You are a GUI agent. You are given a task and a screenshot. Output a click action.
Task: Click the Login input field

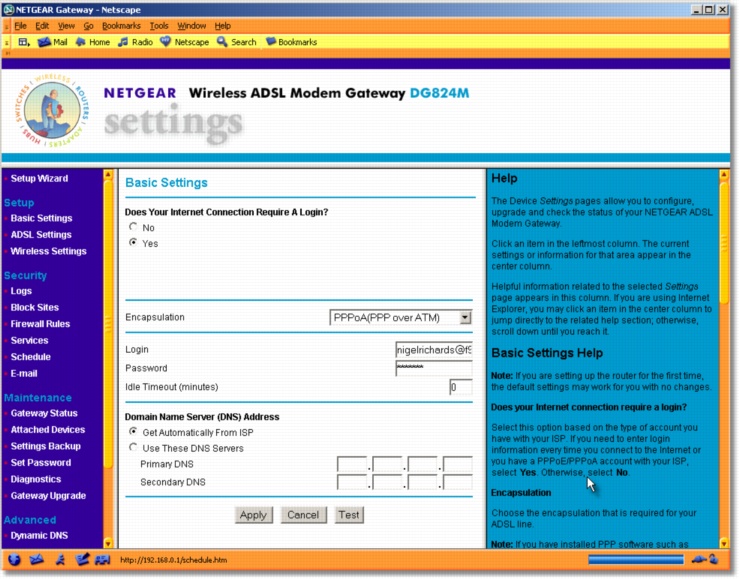pyautogui.click(x=434, y=350)
